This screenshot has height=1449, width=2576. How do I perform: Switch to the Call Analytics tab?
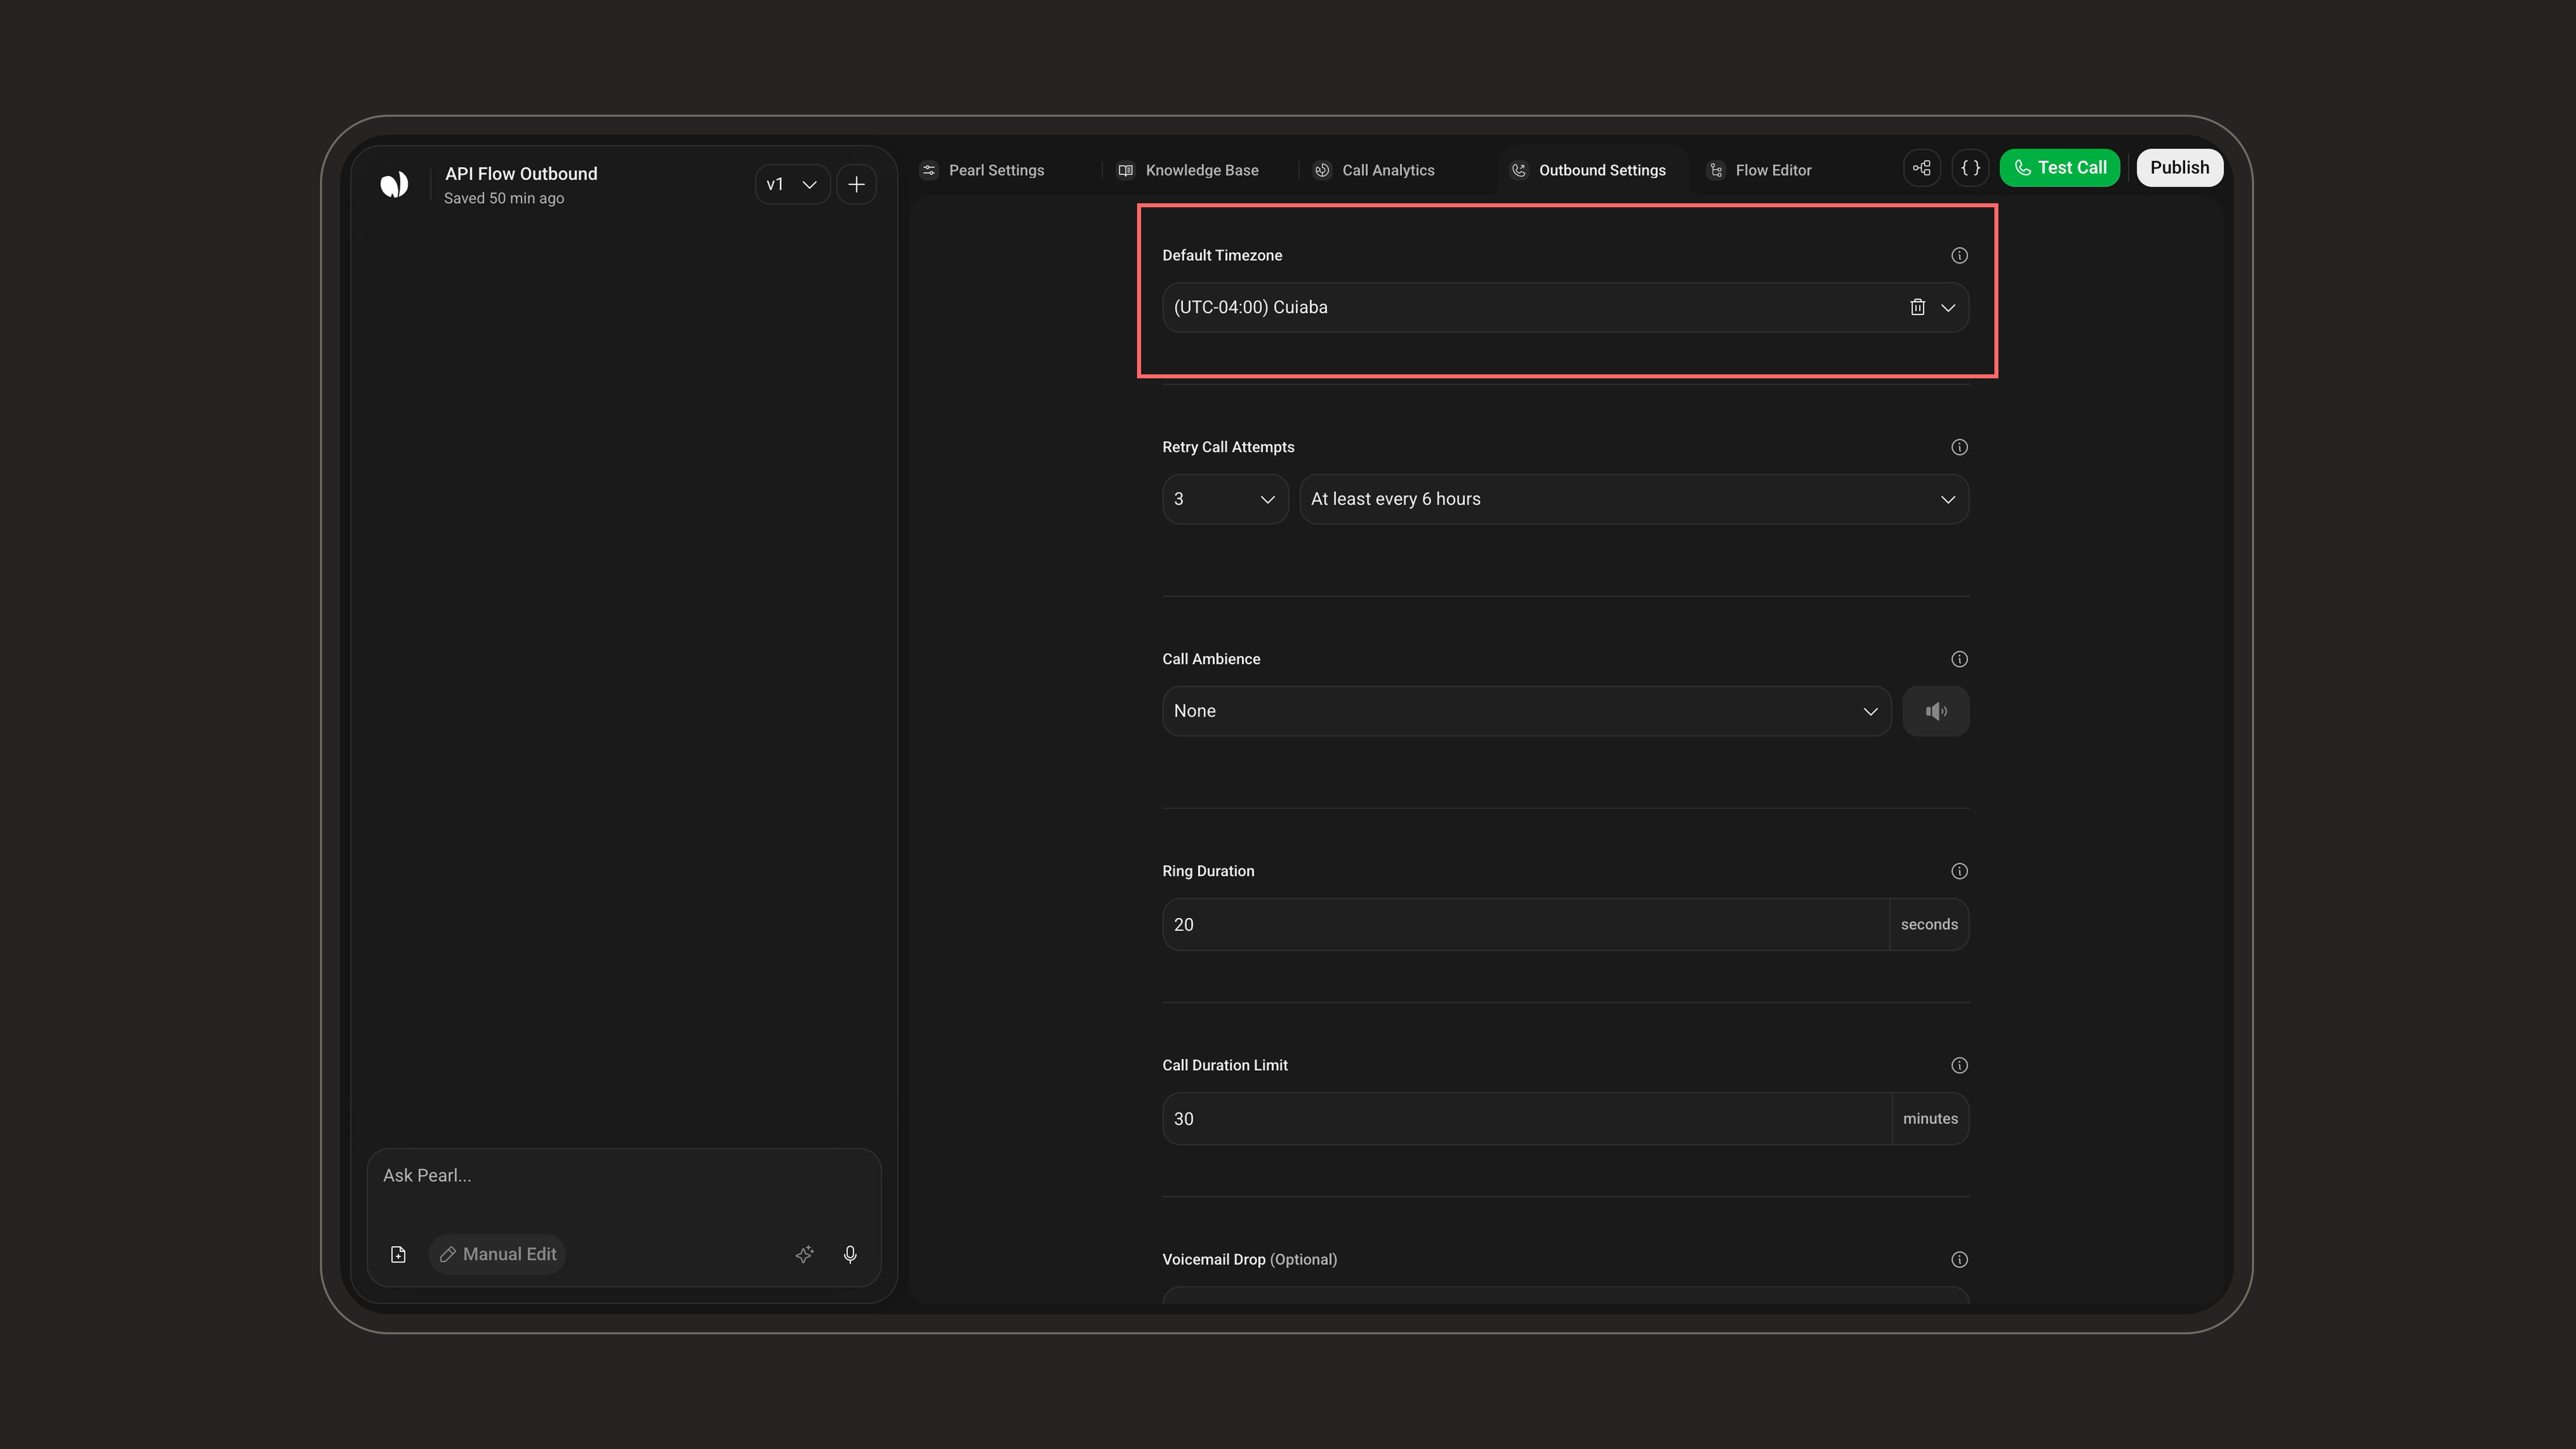[x=1374, y=170]
